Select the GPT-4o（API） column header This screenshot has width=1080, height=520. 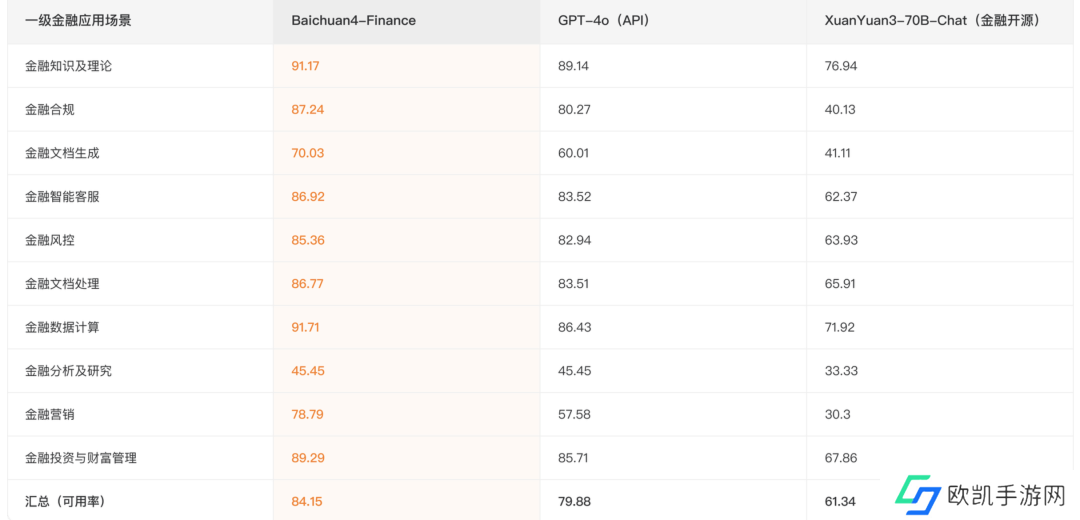[603, 20]
